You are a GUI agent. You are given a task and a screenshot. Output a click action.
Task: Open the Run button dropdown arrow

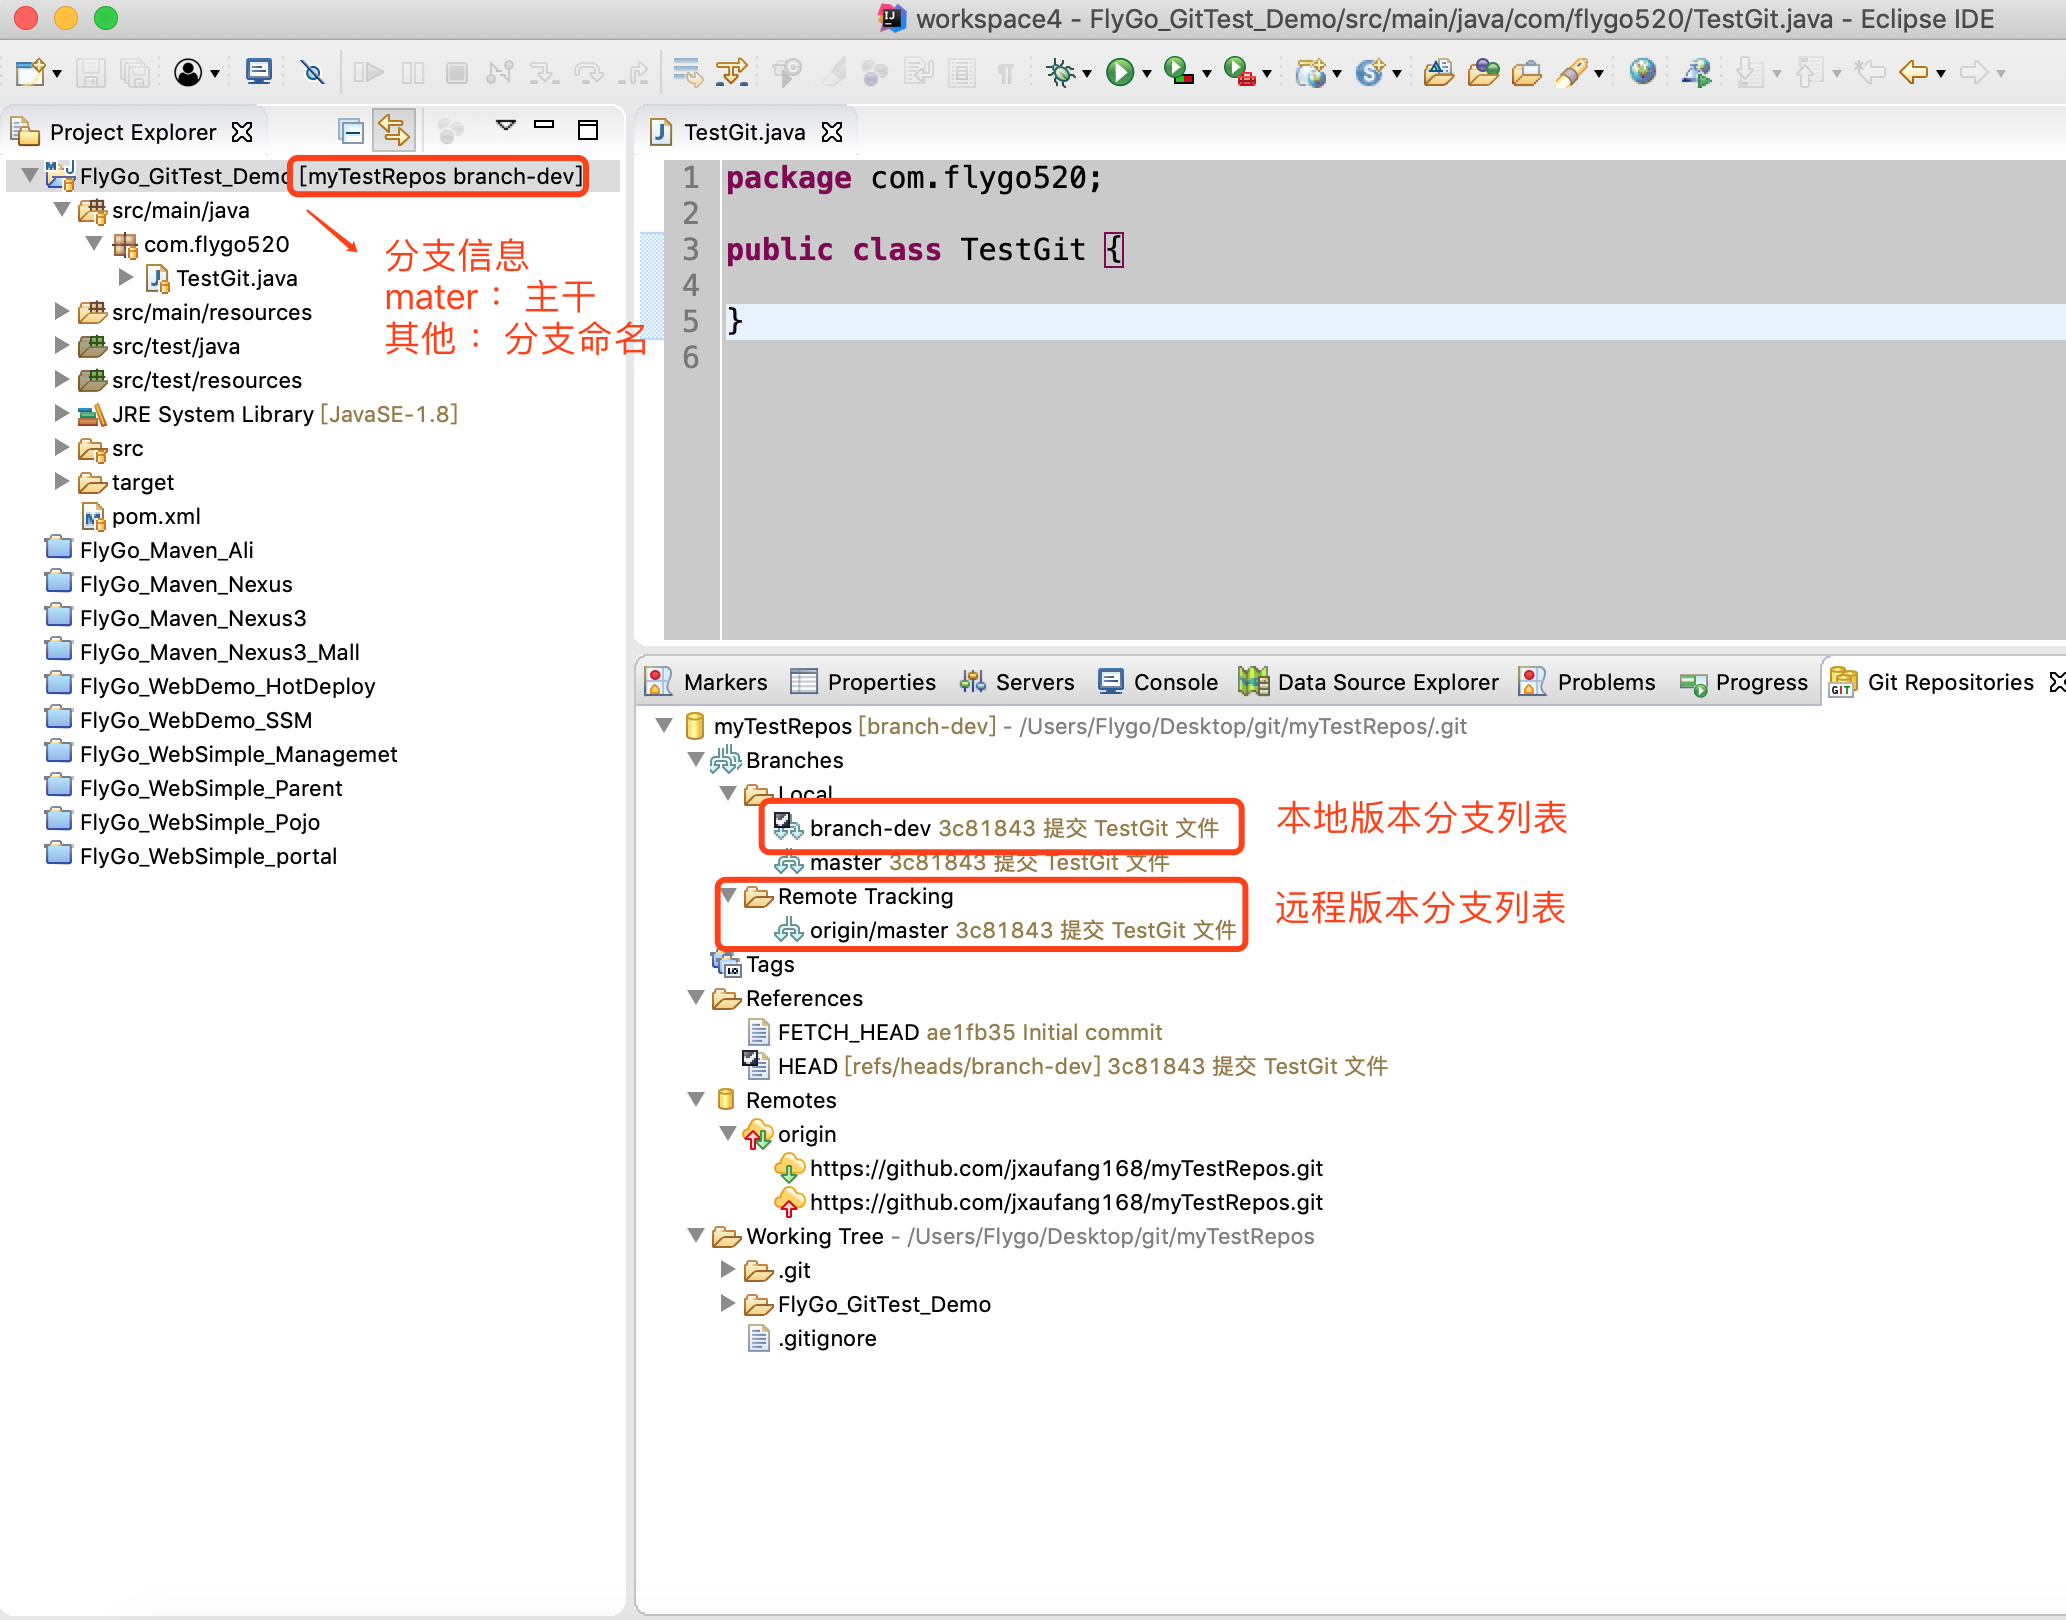[x=1147, y=74]
